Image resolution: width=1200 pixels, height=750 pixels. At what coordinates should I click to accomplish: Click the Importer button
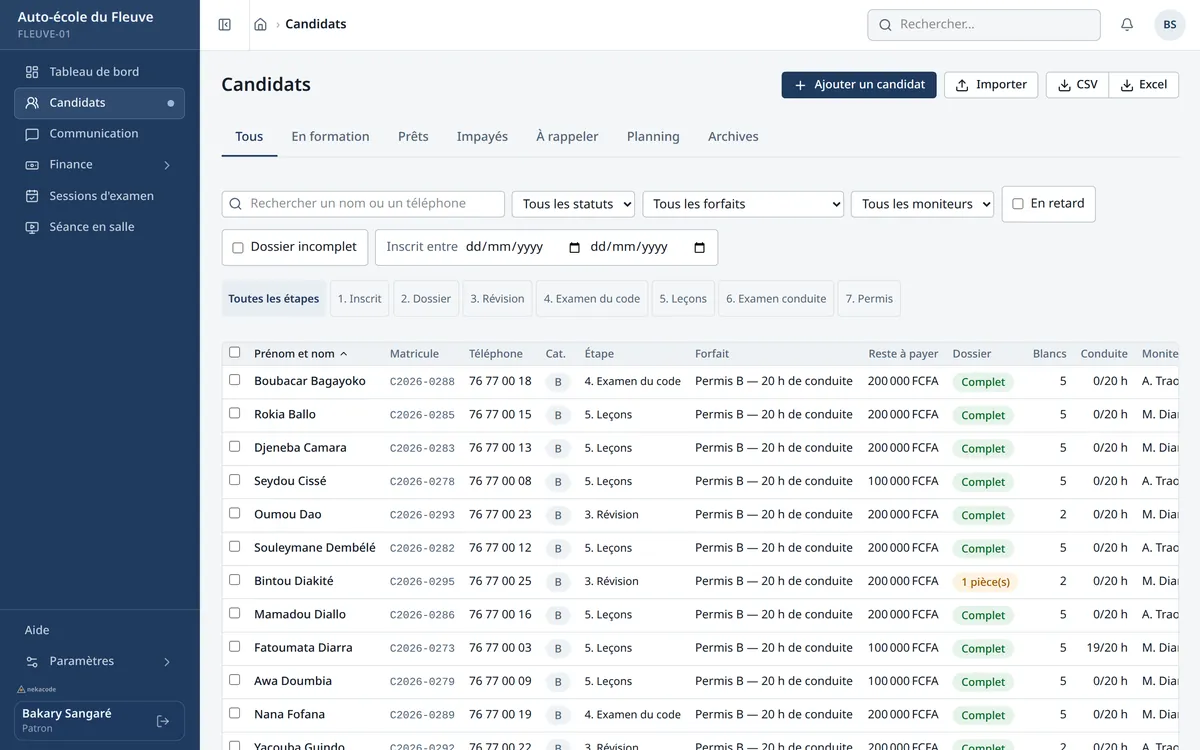[991, 85]
